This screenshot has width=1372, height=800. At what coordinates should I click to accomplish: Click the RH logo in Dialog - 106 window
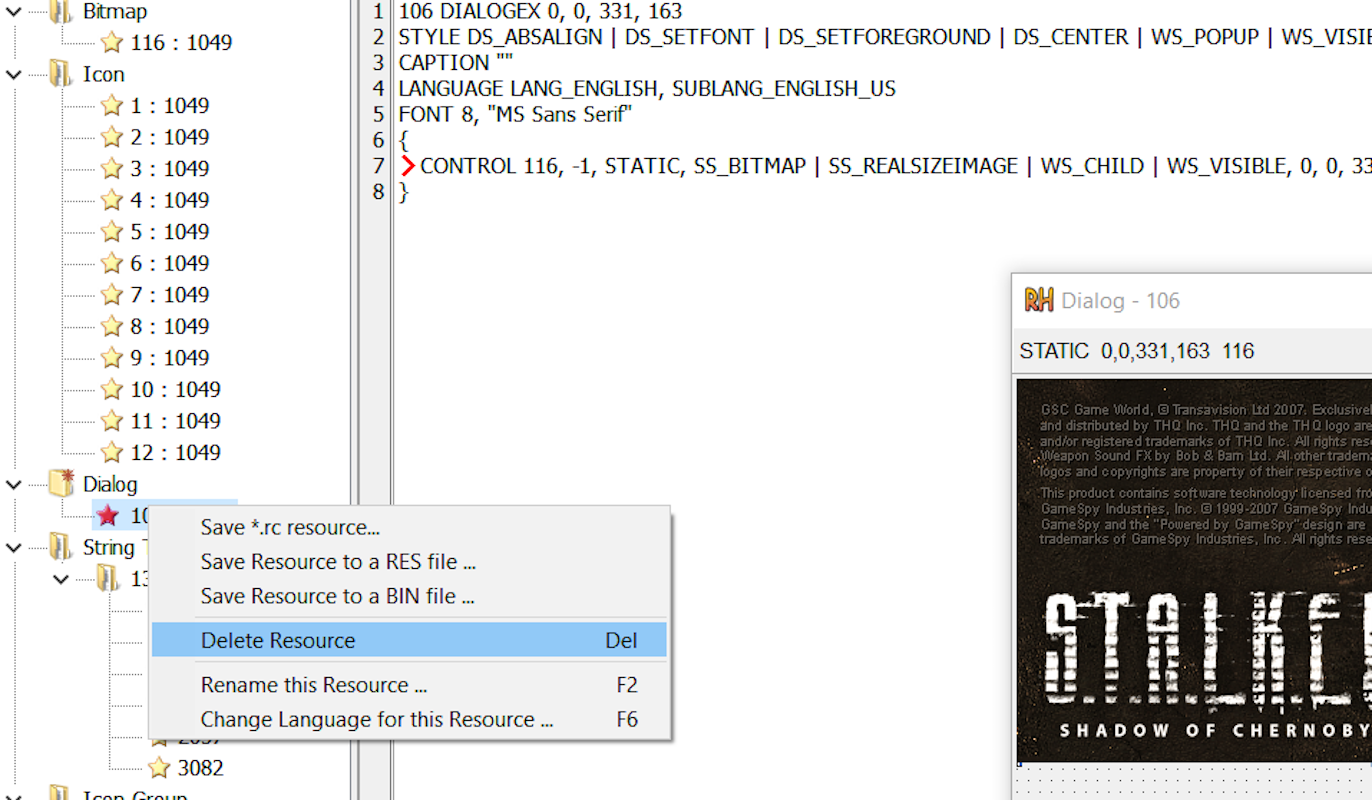tap(1039, 300)
